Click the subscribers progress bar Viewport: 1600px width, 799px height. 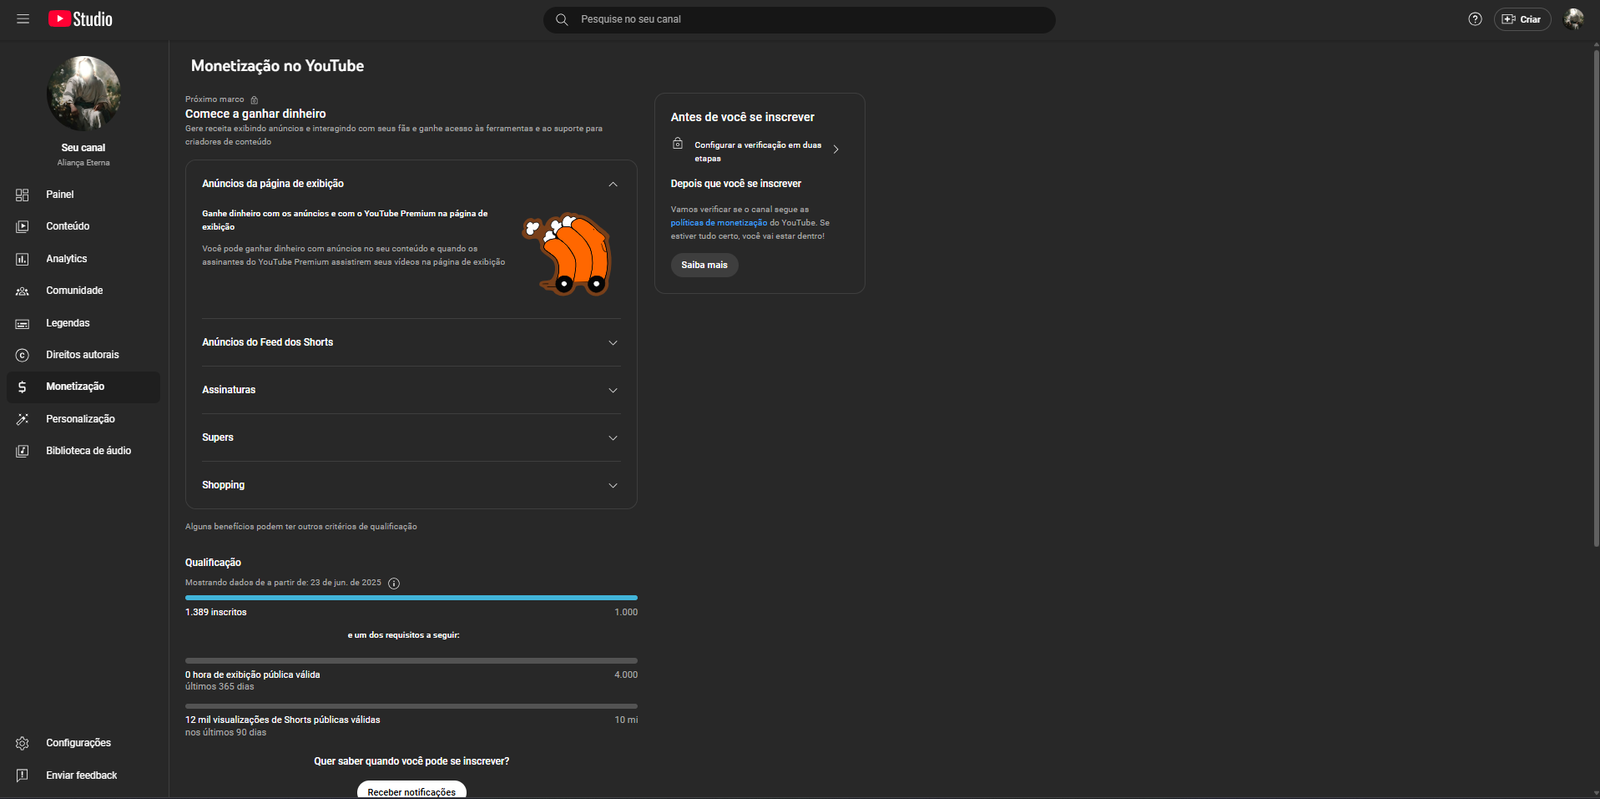coord(411,598)
